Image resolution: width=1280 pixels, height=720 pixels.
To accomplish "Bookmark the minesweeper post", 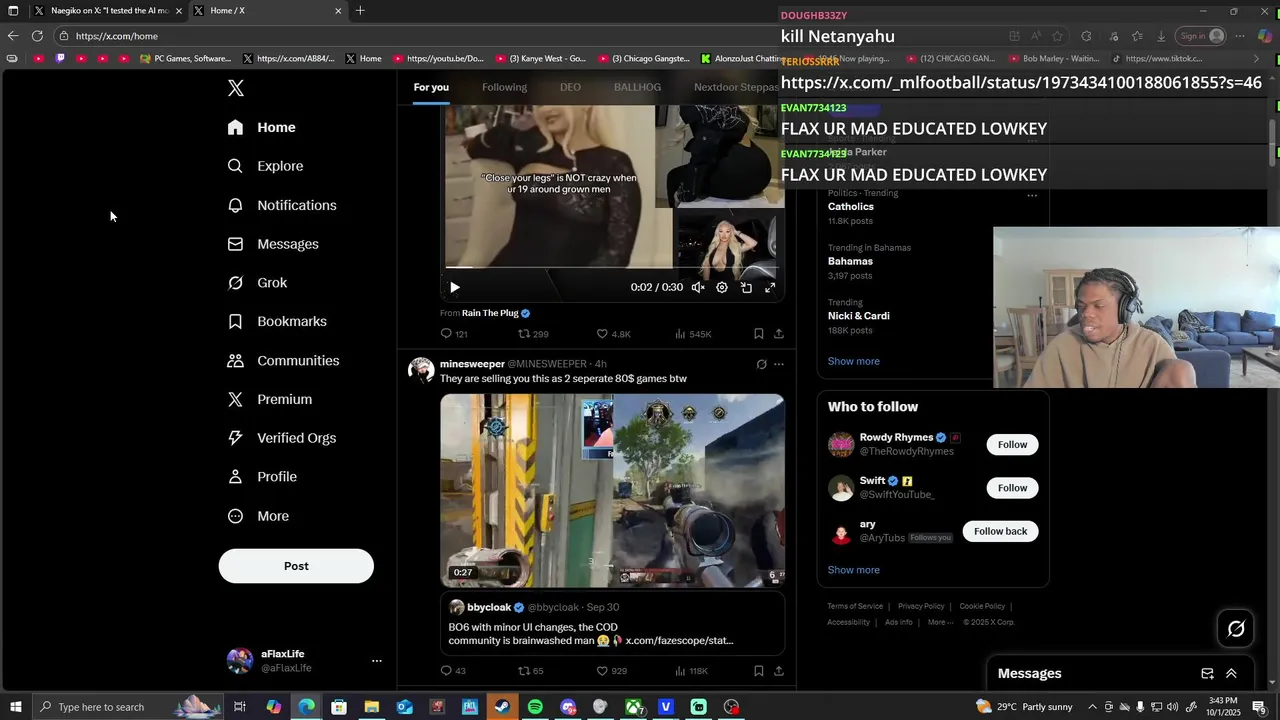I will [758, 671].
